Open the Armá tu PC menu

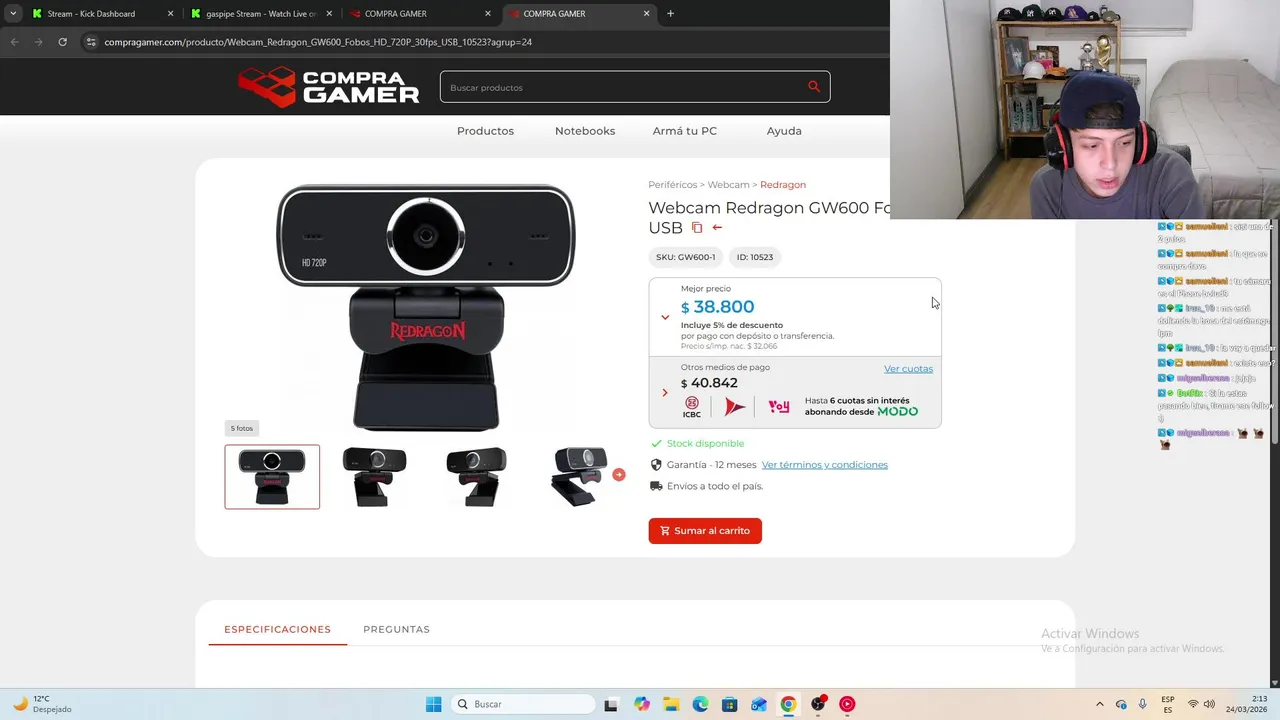685,131
